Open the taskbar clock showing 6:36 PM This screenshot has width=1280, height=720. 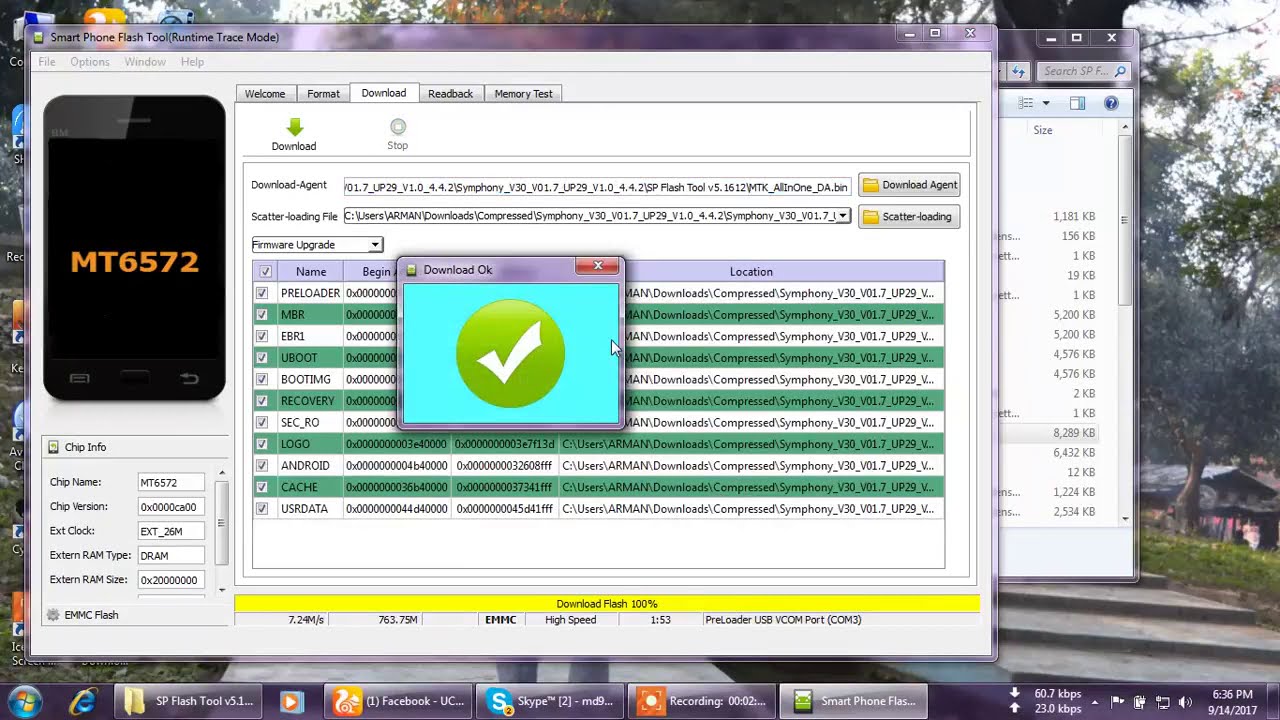pos(1231,701)
